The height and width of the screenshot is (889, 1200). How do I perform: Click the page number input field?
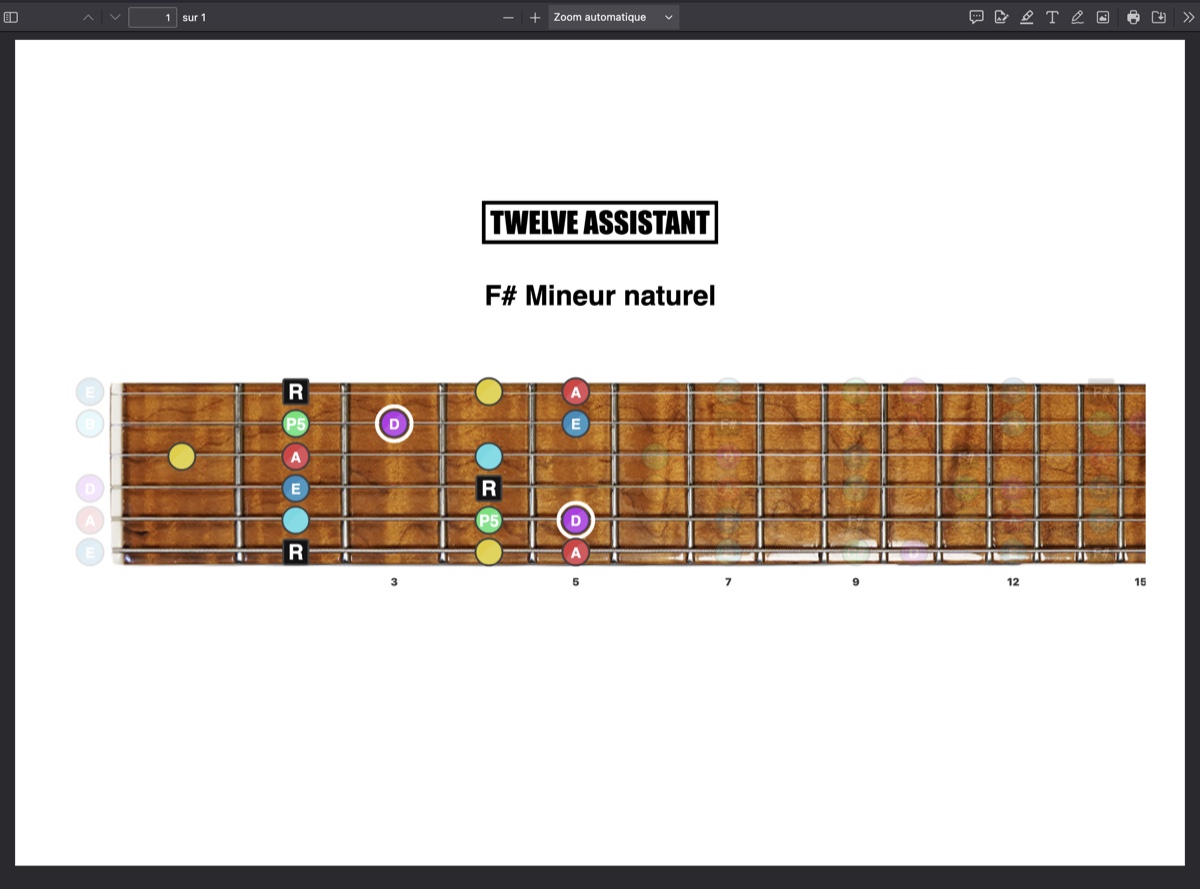[152, 17]
